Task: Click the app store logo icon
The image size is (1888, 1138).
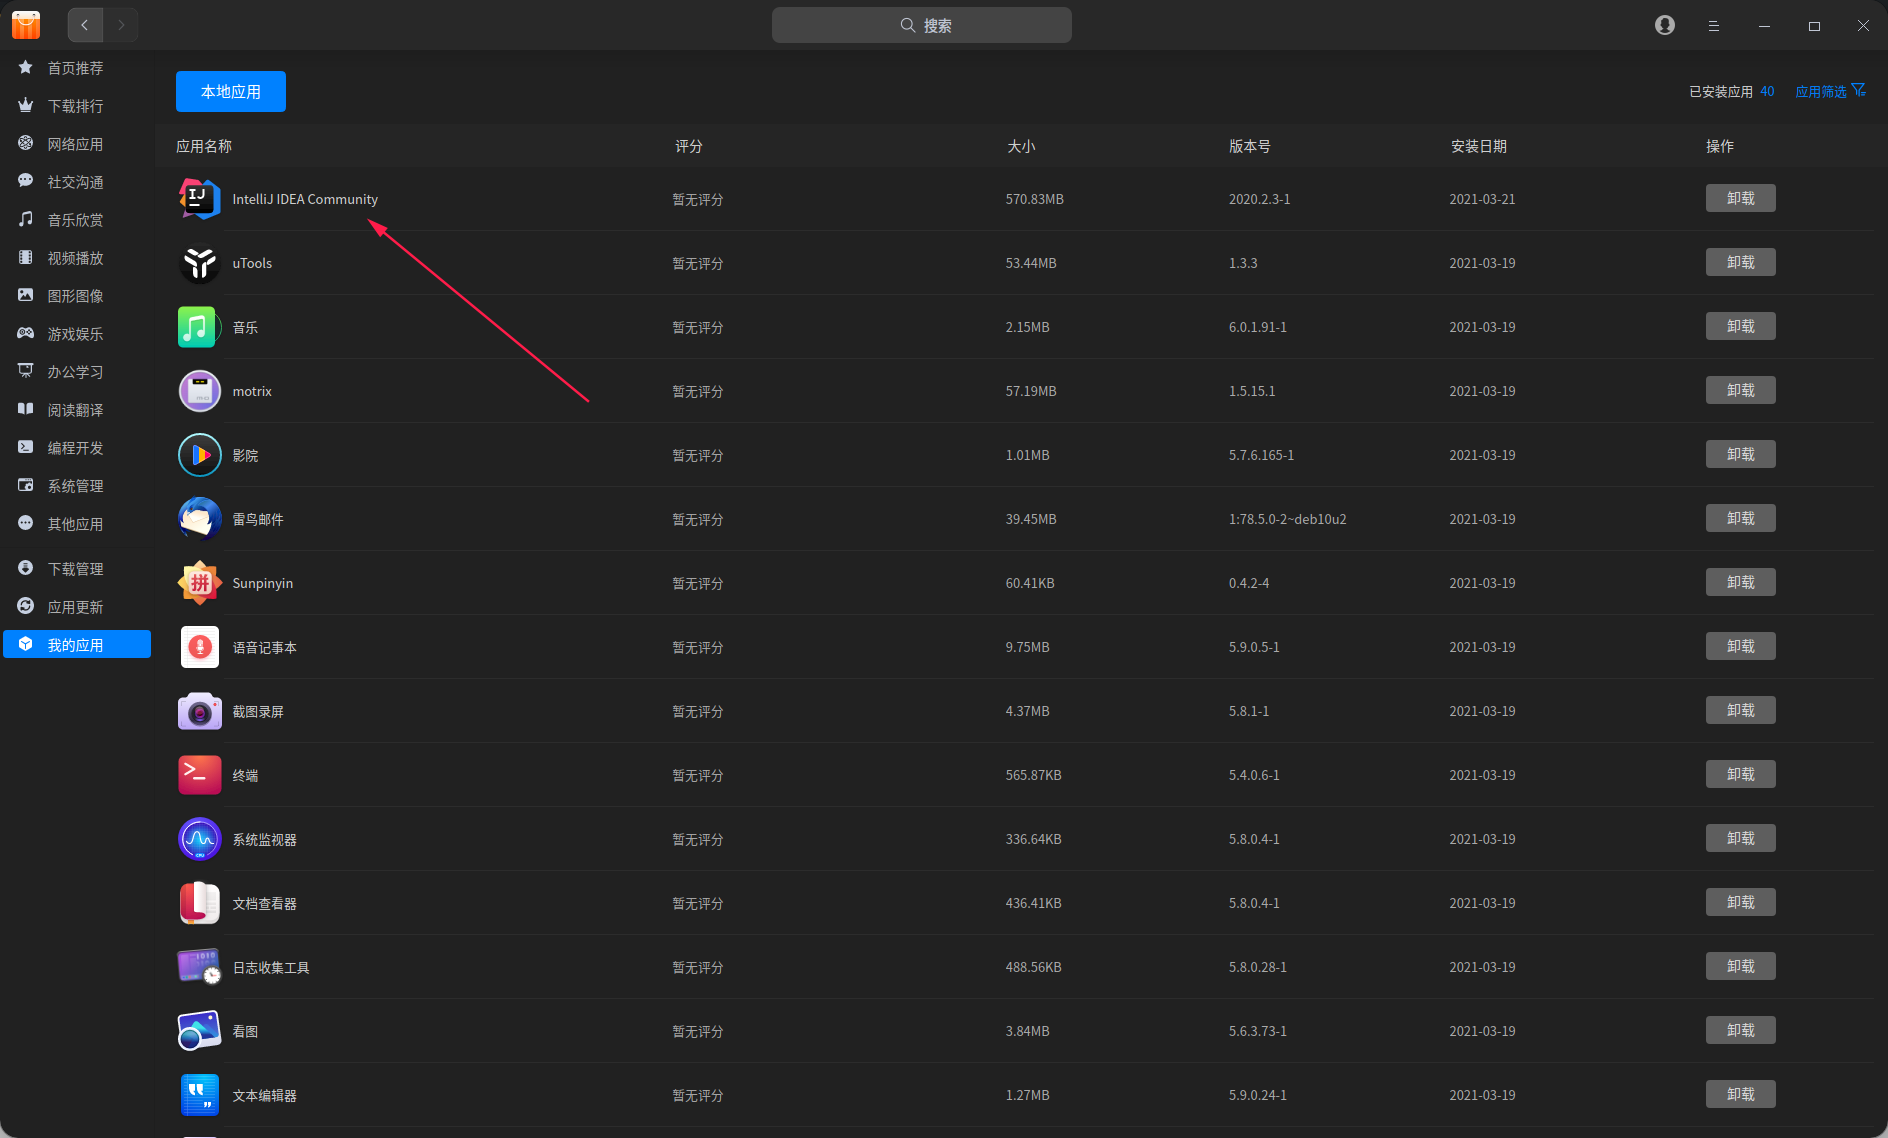Action: pyautogui.click(x=26, y=25)
